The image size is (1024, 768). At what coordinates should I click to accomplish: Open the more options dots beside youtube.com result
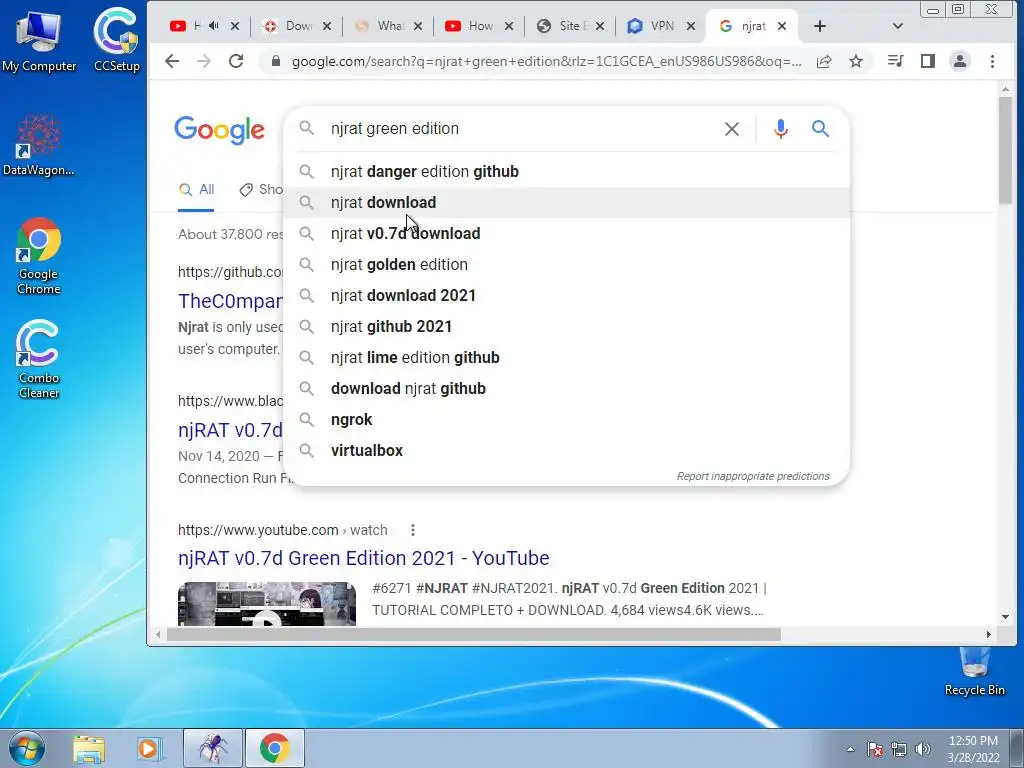coord(412,530)
